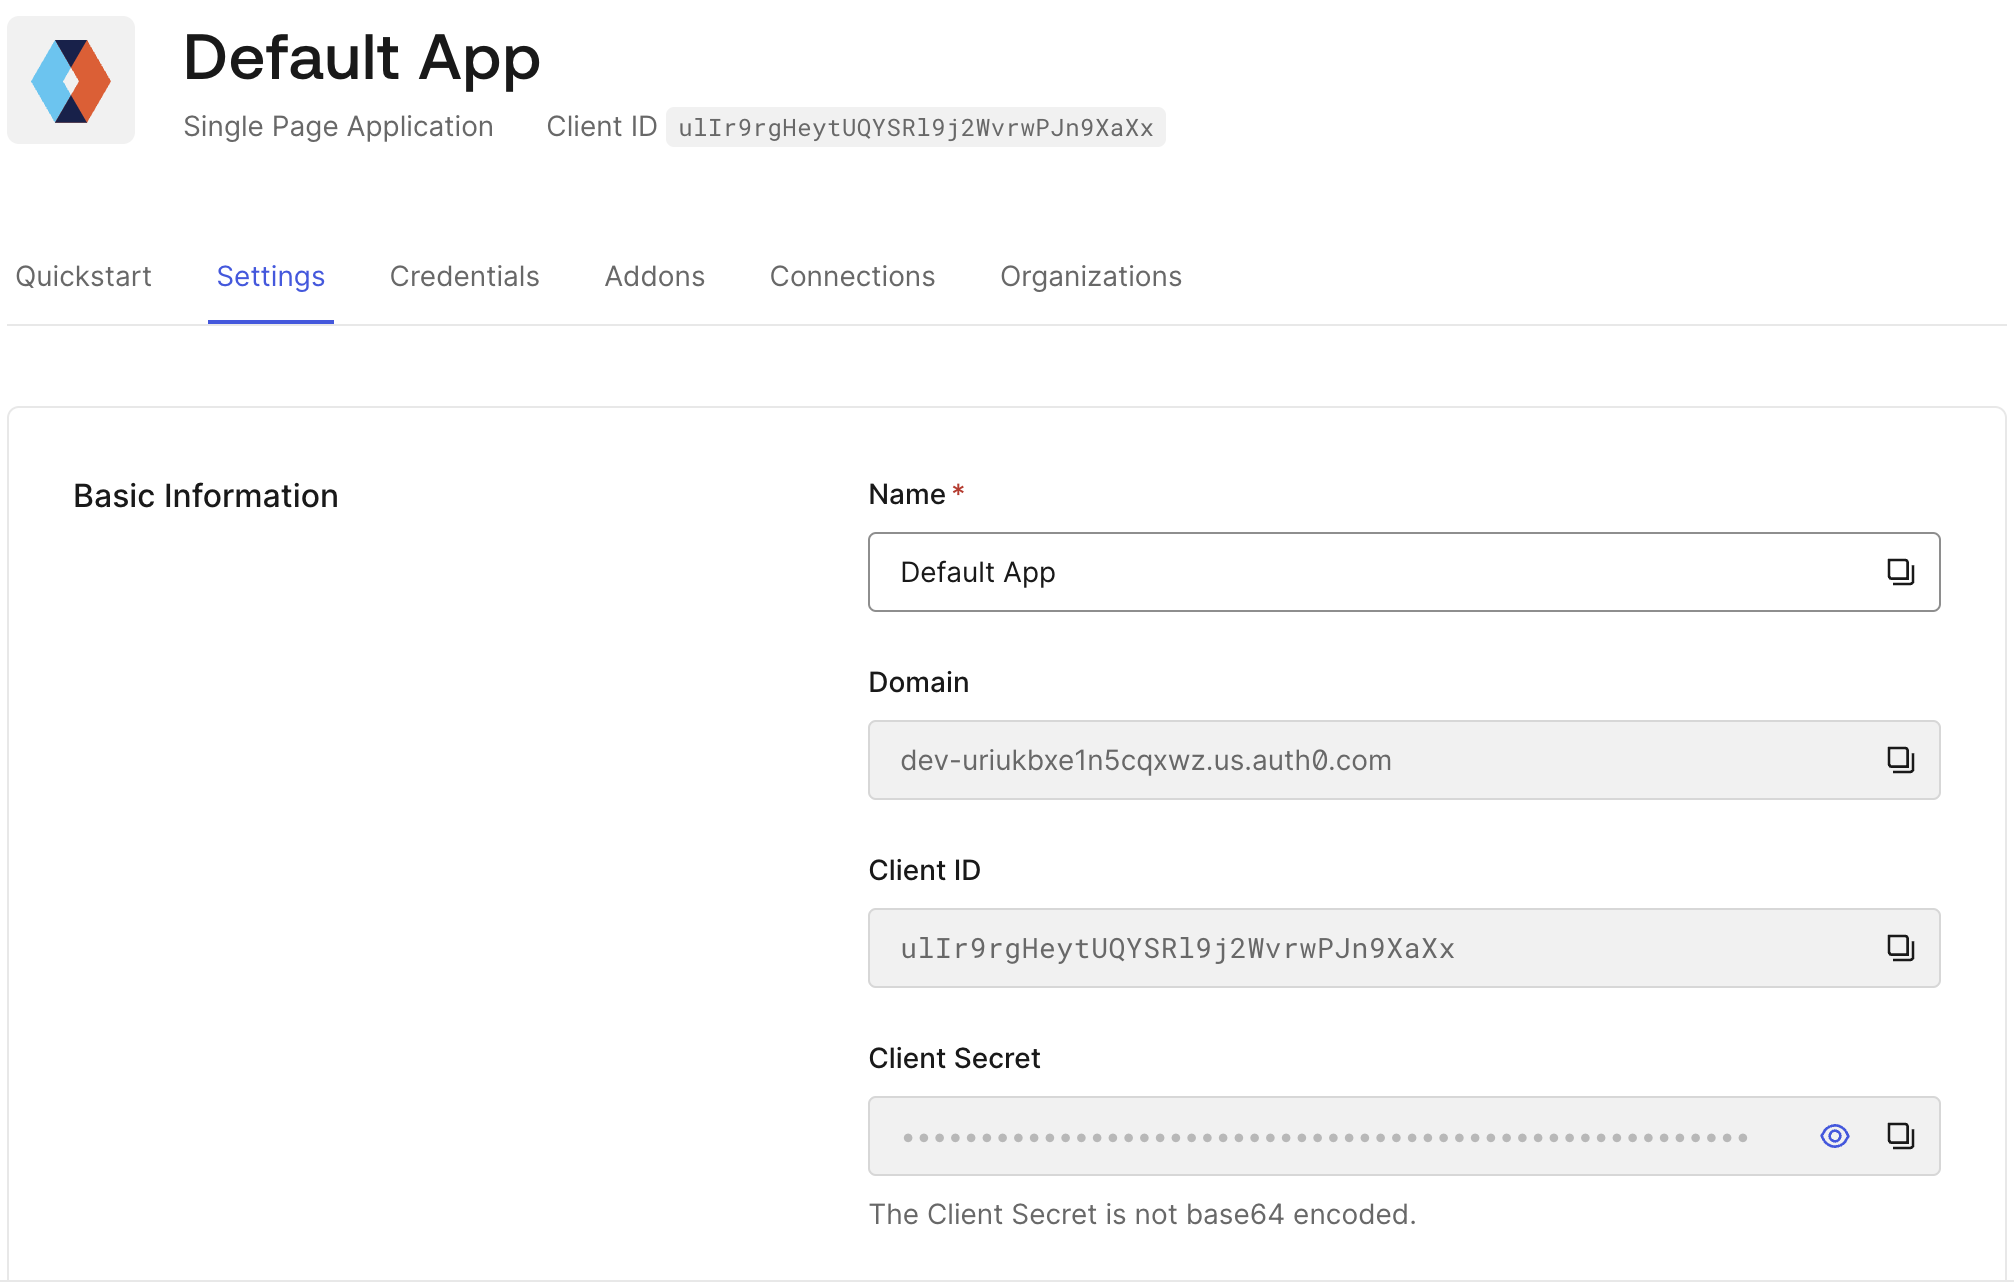Select the Settings tab

(270, 276)
